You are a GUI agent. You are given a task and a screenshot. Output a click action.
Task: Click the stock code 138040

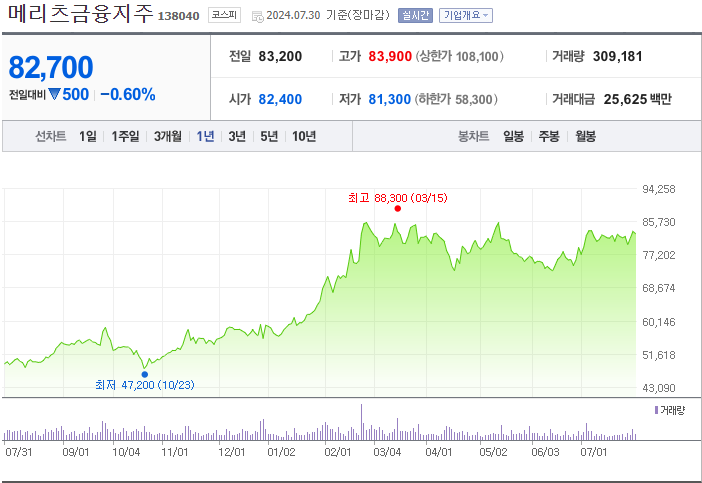pyautogui.click(x=179, y=16)
